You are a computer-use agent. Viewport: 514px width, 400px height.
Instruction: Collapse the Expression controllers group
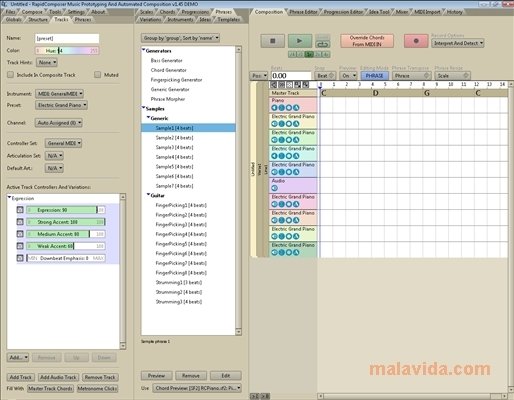click(9, 197)
